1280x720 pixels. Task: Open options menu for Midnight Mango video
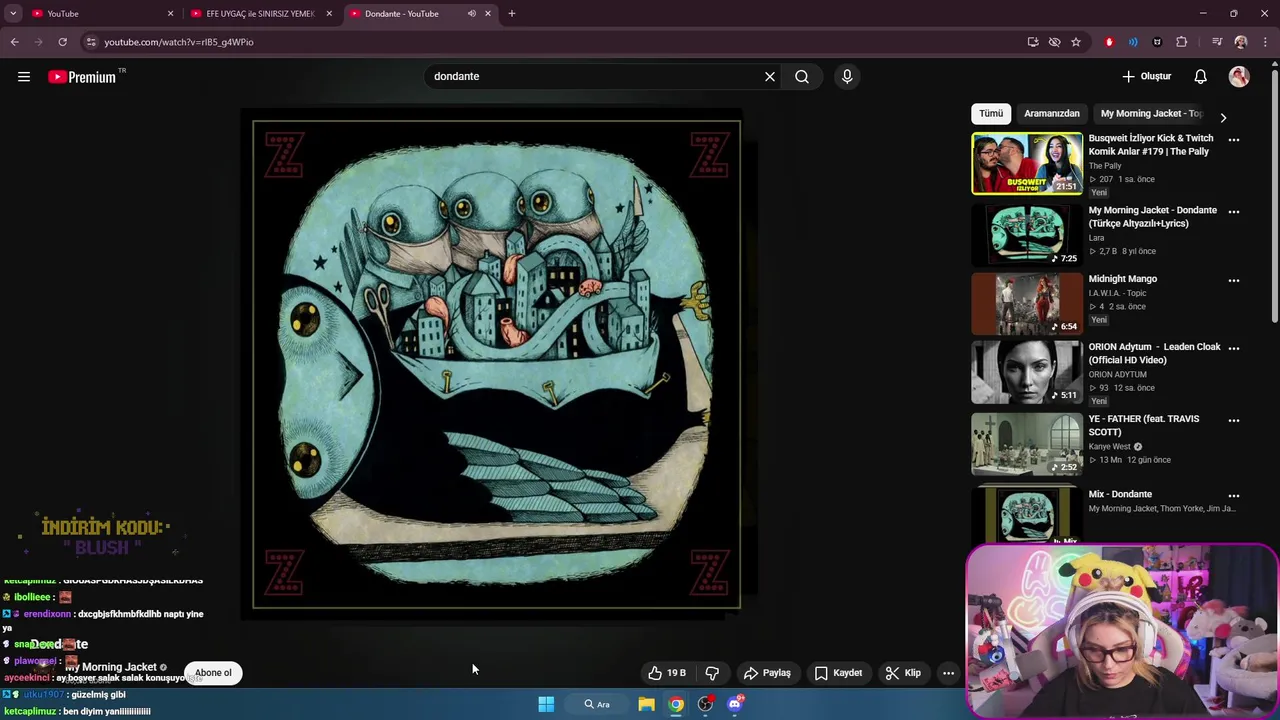click(x=1234, y=280)
